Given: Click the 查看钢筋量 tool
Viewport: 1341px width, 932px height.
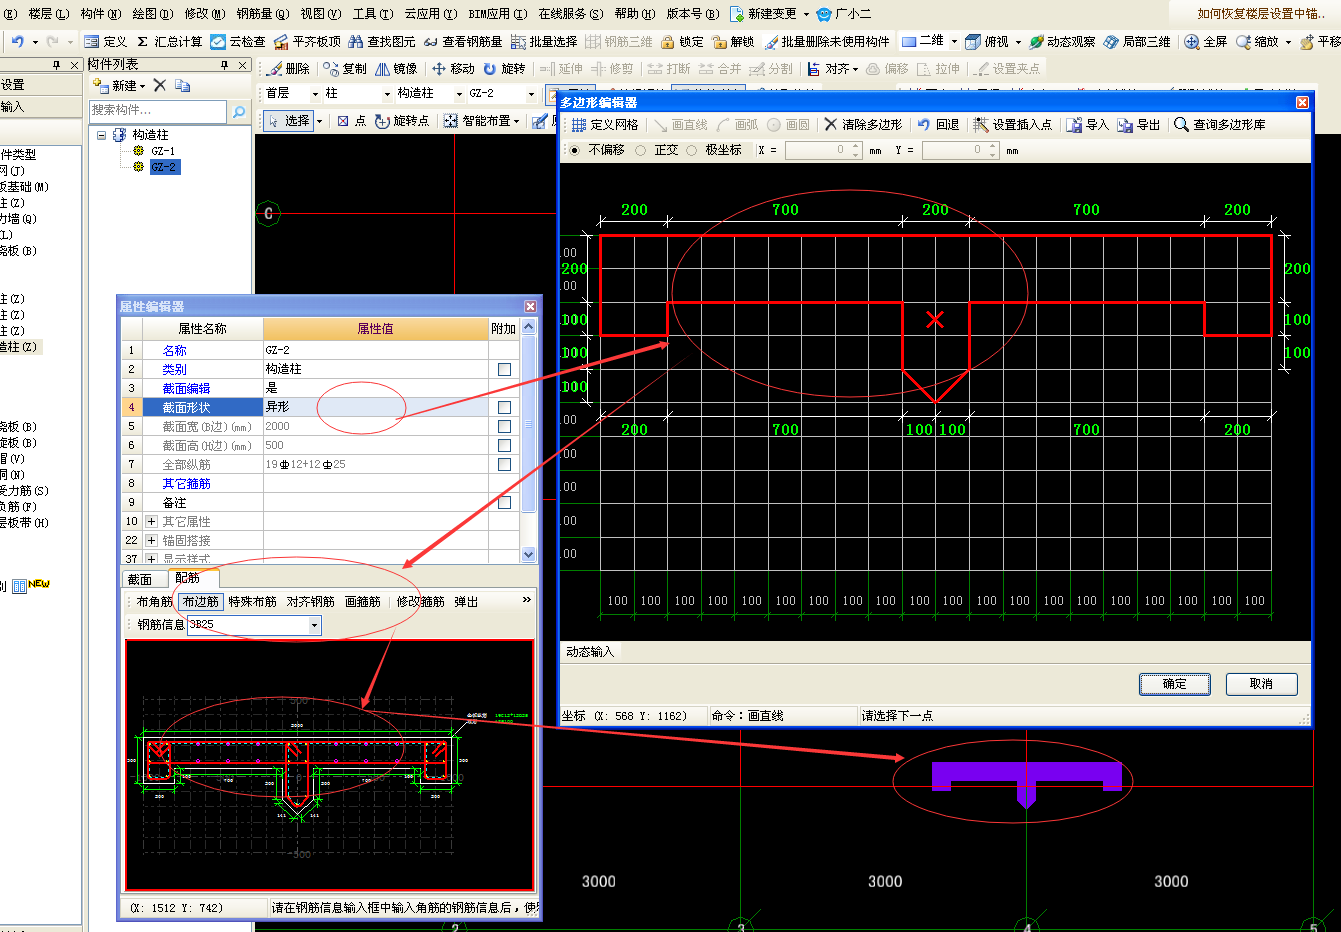Looking at the screenshot, I should (x=463, y=41).
